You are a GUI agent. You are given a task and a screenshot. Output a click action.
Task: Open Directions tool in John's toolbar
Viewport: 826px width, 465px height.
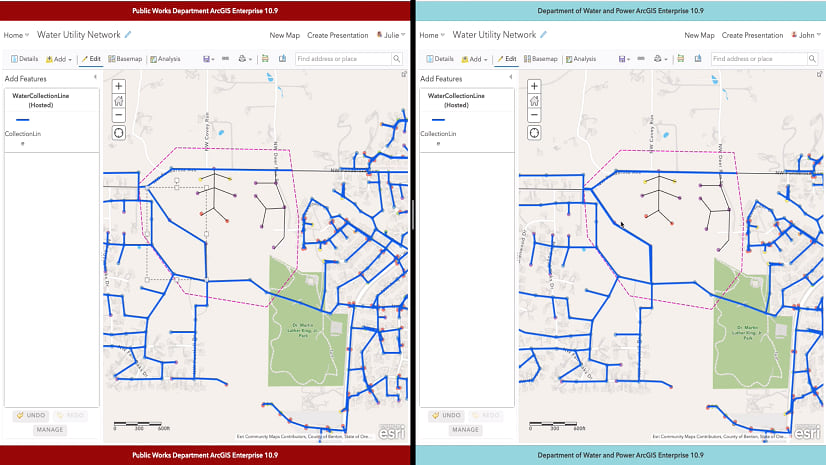(x=681, y=58)
